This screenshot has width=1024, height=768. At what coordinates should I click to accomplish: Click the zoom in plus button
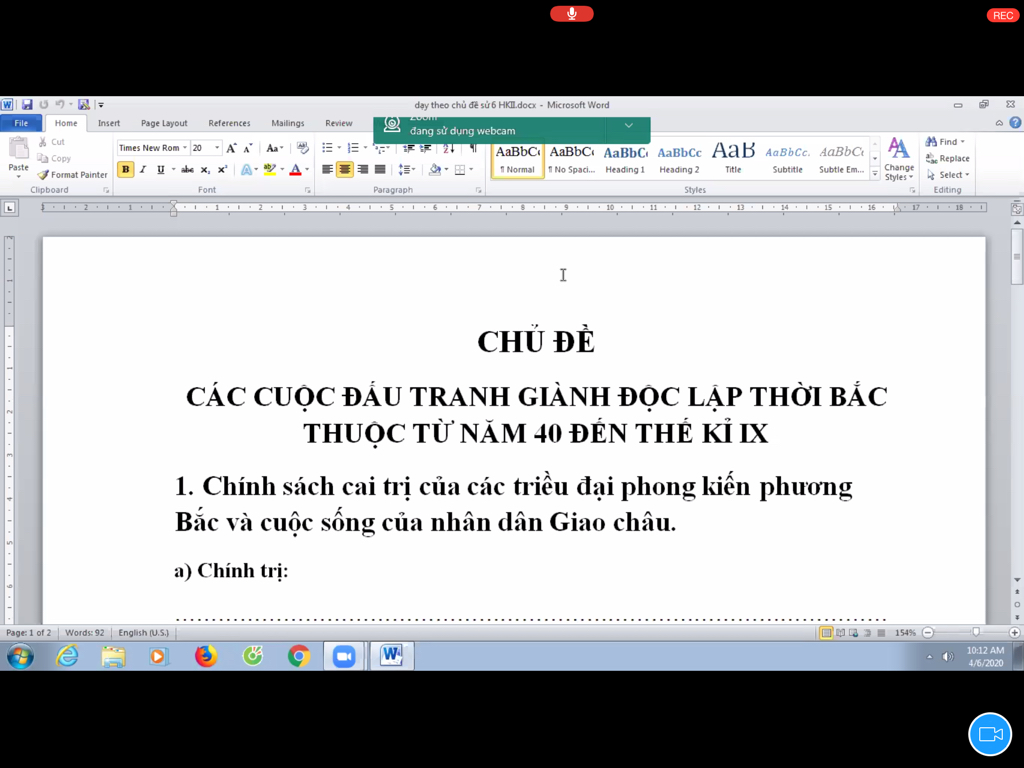click(x=1014, y=632)
